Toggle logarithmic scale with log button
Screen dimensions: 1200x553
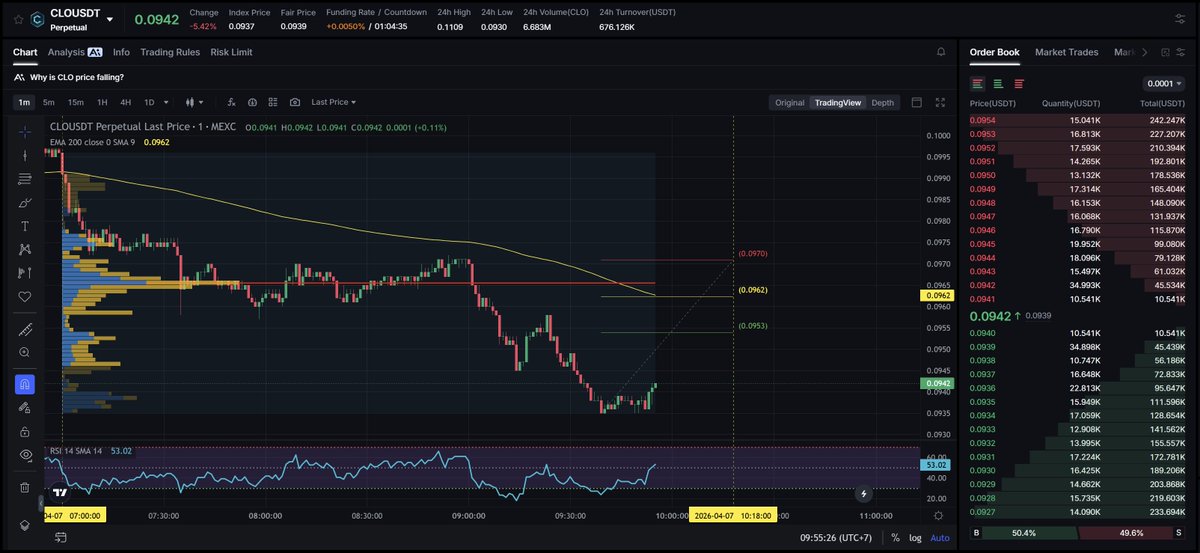[x=914, y=537]
